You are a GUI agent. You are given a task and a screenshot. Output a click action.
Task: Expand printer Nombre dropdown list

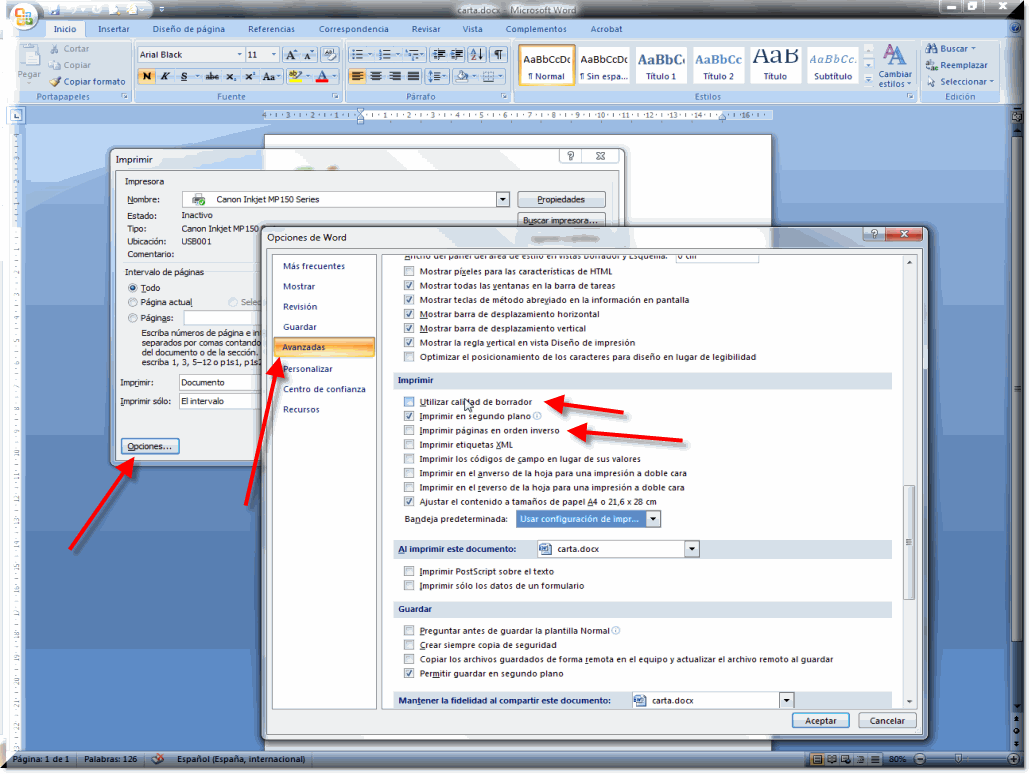(x=502, y=199)
